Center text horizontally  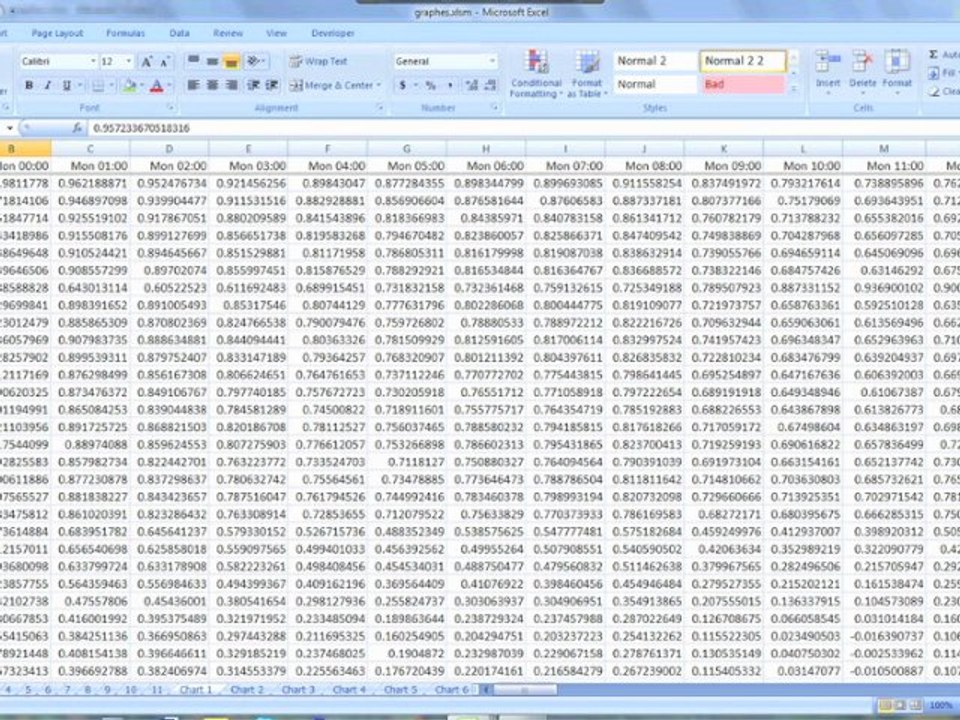[x=212, y=85]
